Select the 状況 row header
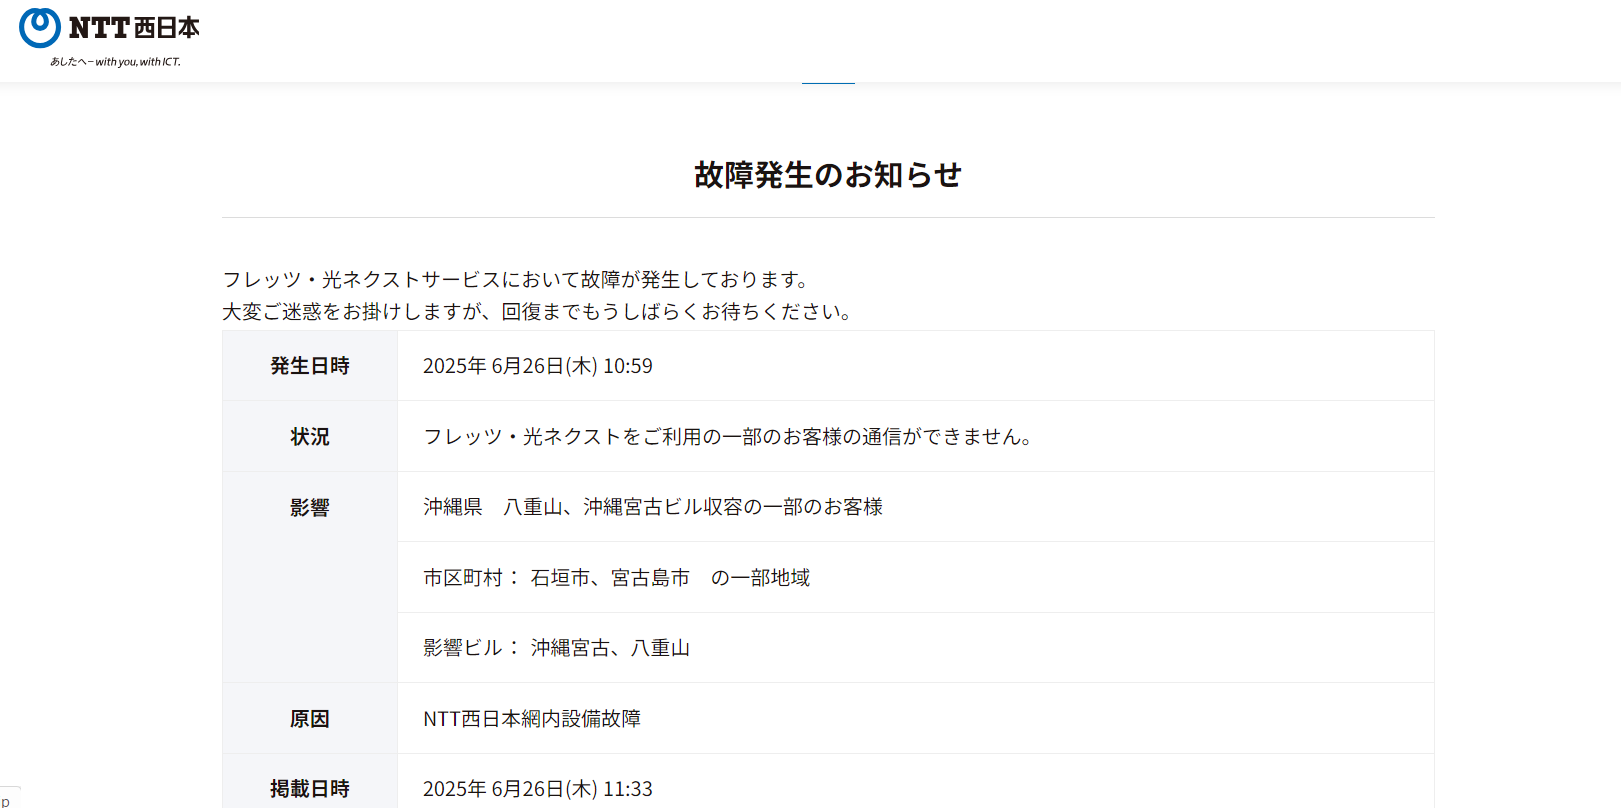Image resolution: width=1621 pixels, height=808 pixels. [310, 437]
